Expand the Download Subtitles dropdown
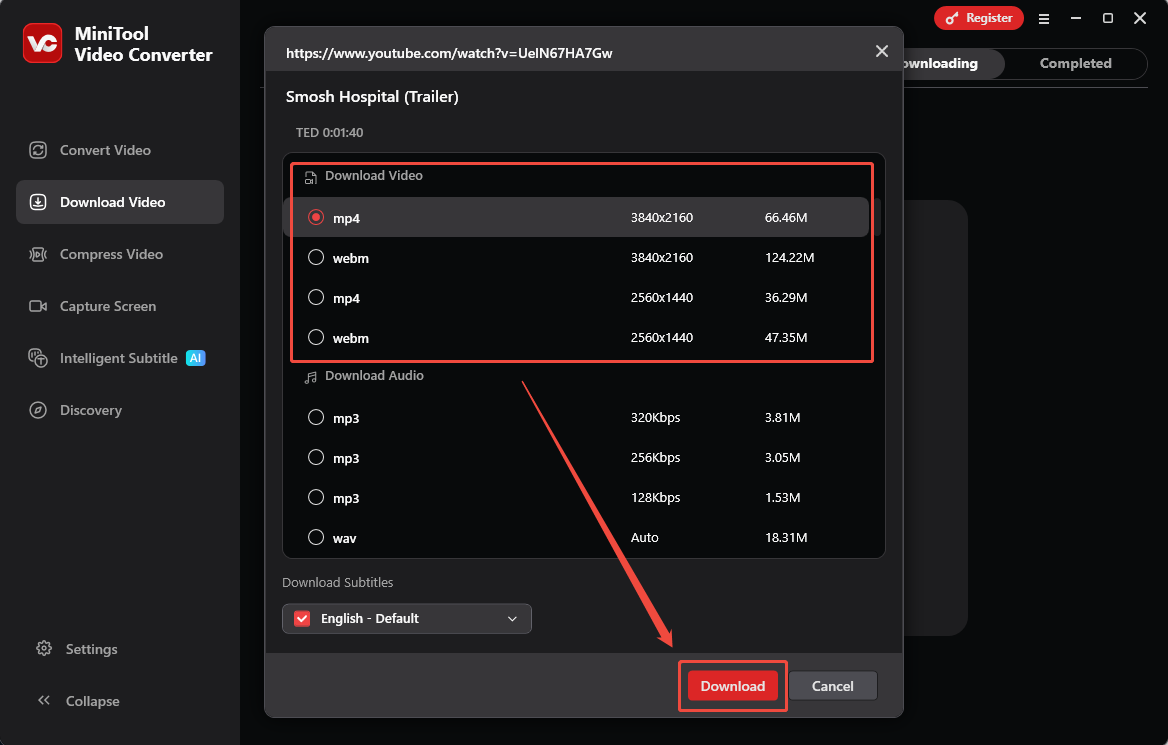1168x745 pixels. point(512,618)
